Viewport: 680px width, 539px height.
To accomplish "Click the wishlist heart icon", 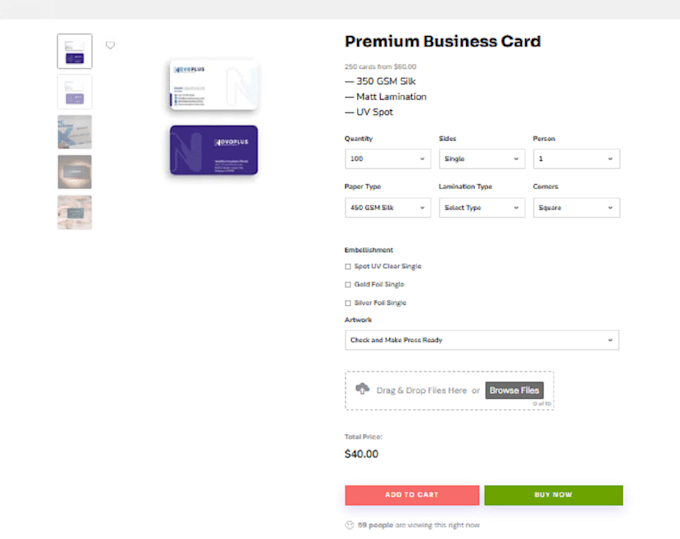I will pyautogui.click(x=110, y=45).
